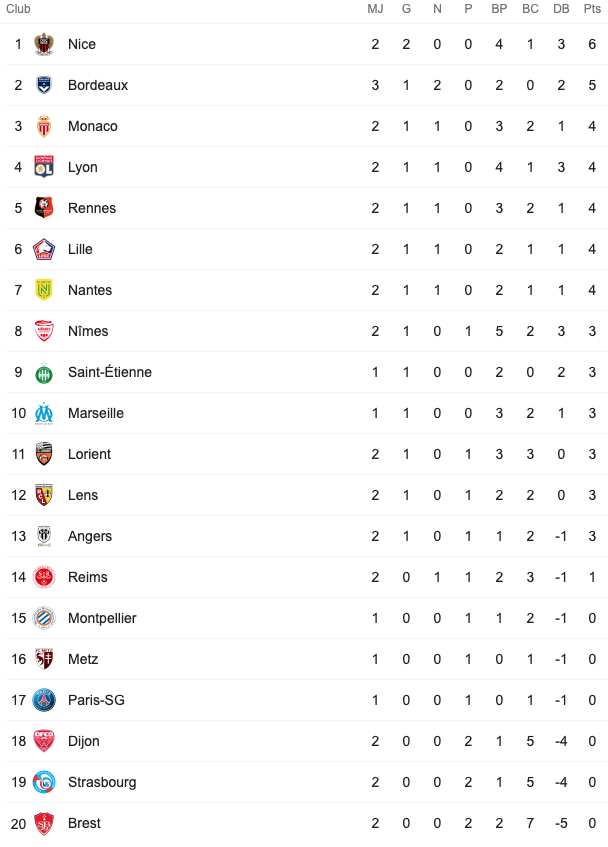Click the Lyon OL badge
Image resolution: width=608 pixels, height=847 pixels.
click(x=44, y=167)
